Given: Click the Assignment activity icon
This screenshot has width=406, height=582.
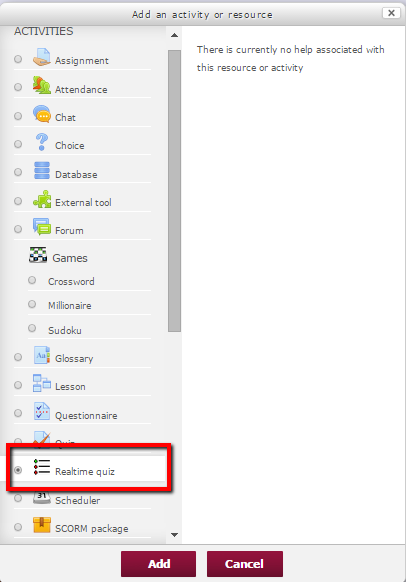Looking at the screenshot, I should click(42, 57).
